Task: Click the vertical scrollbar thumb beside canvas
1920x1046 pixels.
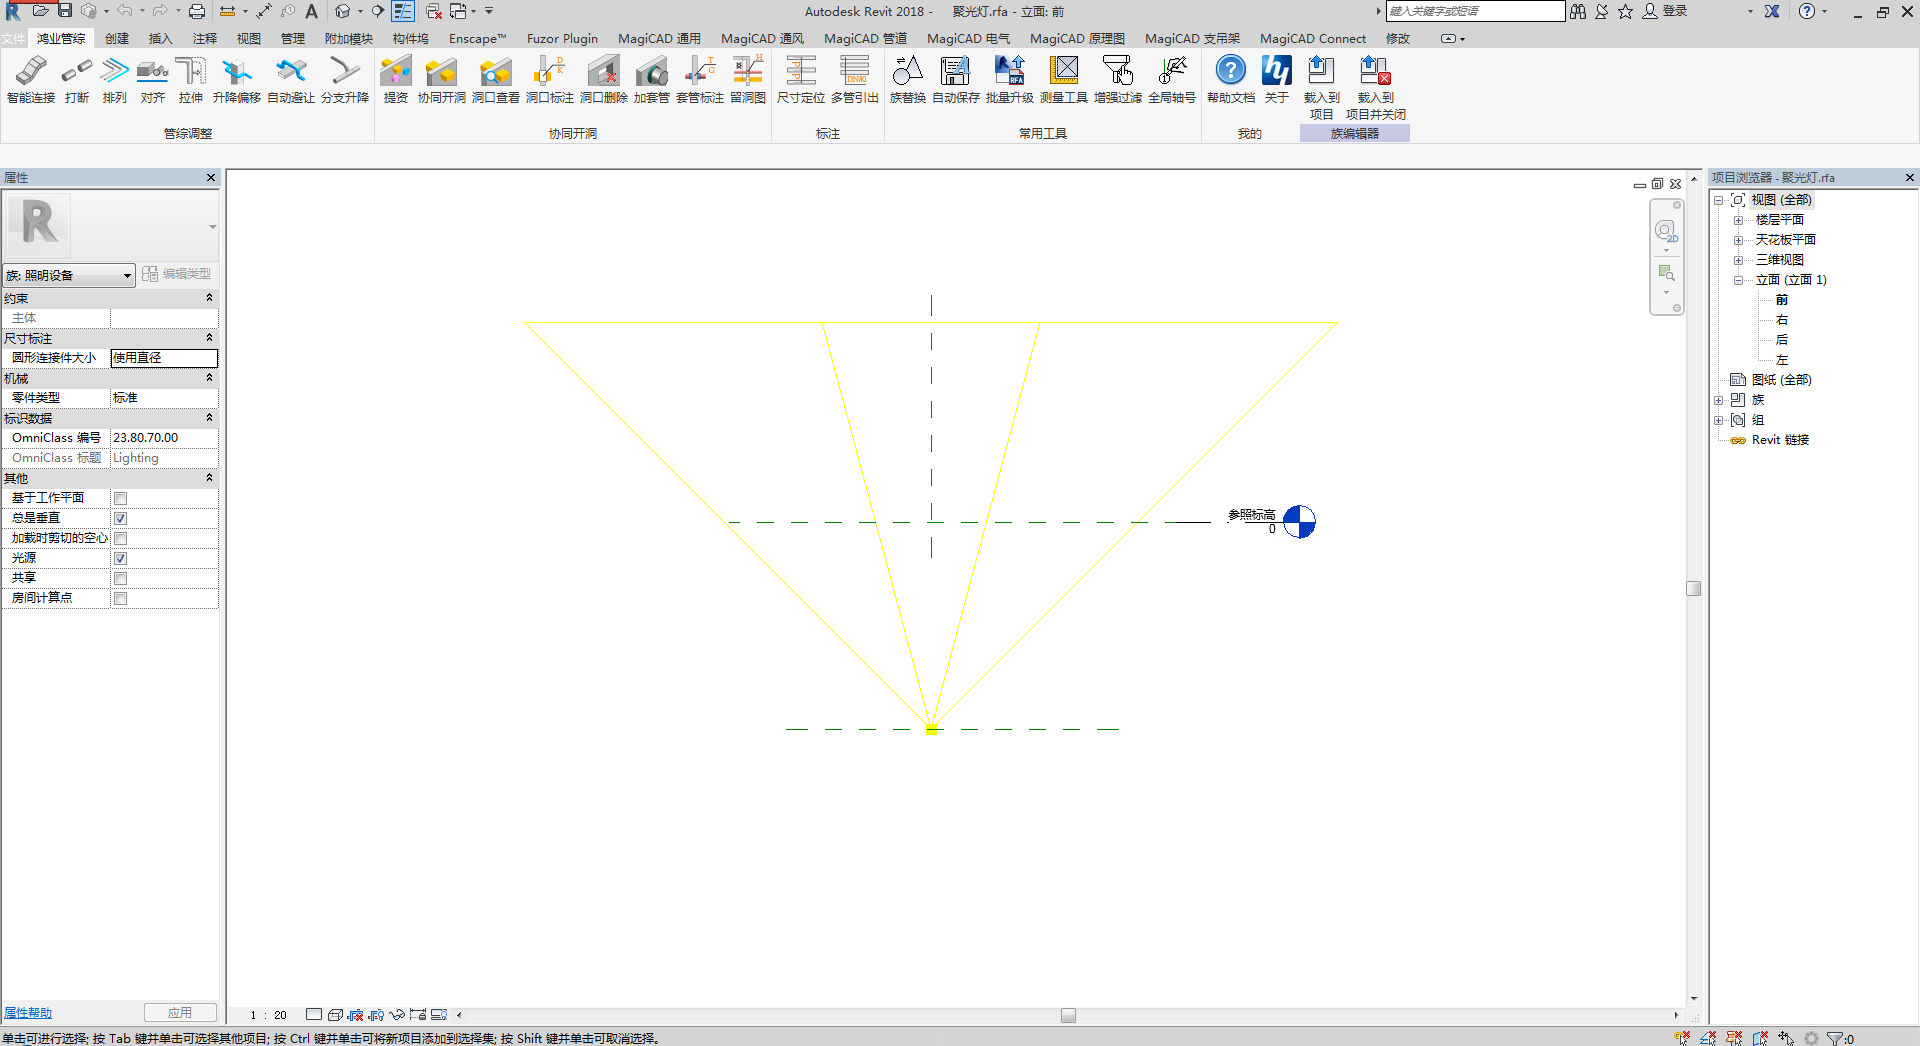Action: (1694, 588)
